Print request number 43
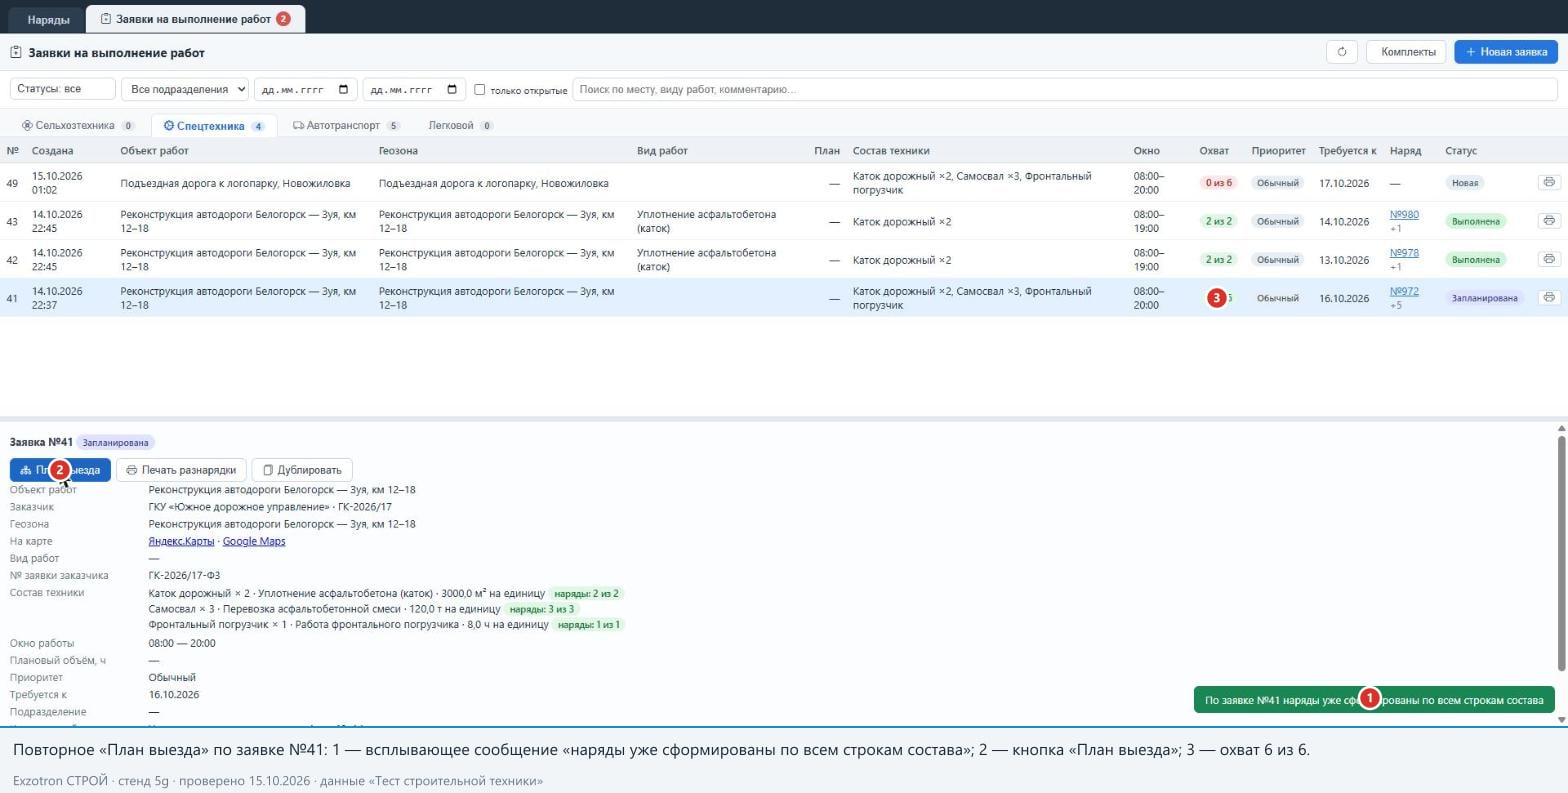 pos(1549,221)
